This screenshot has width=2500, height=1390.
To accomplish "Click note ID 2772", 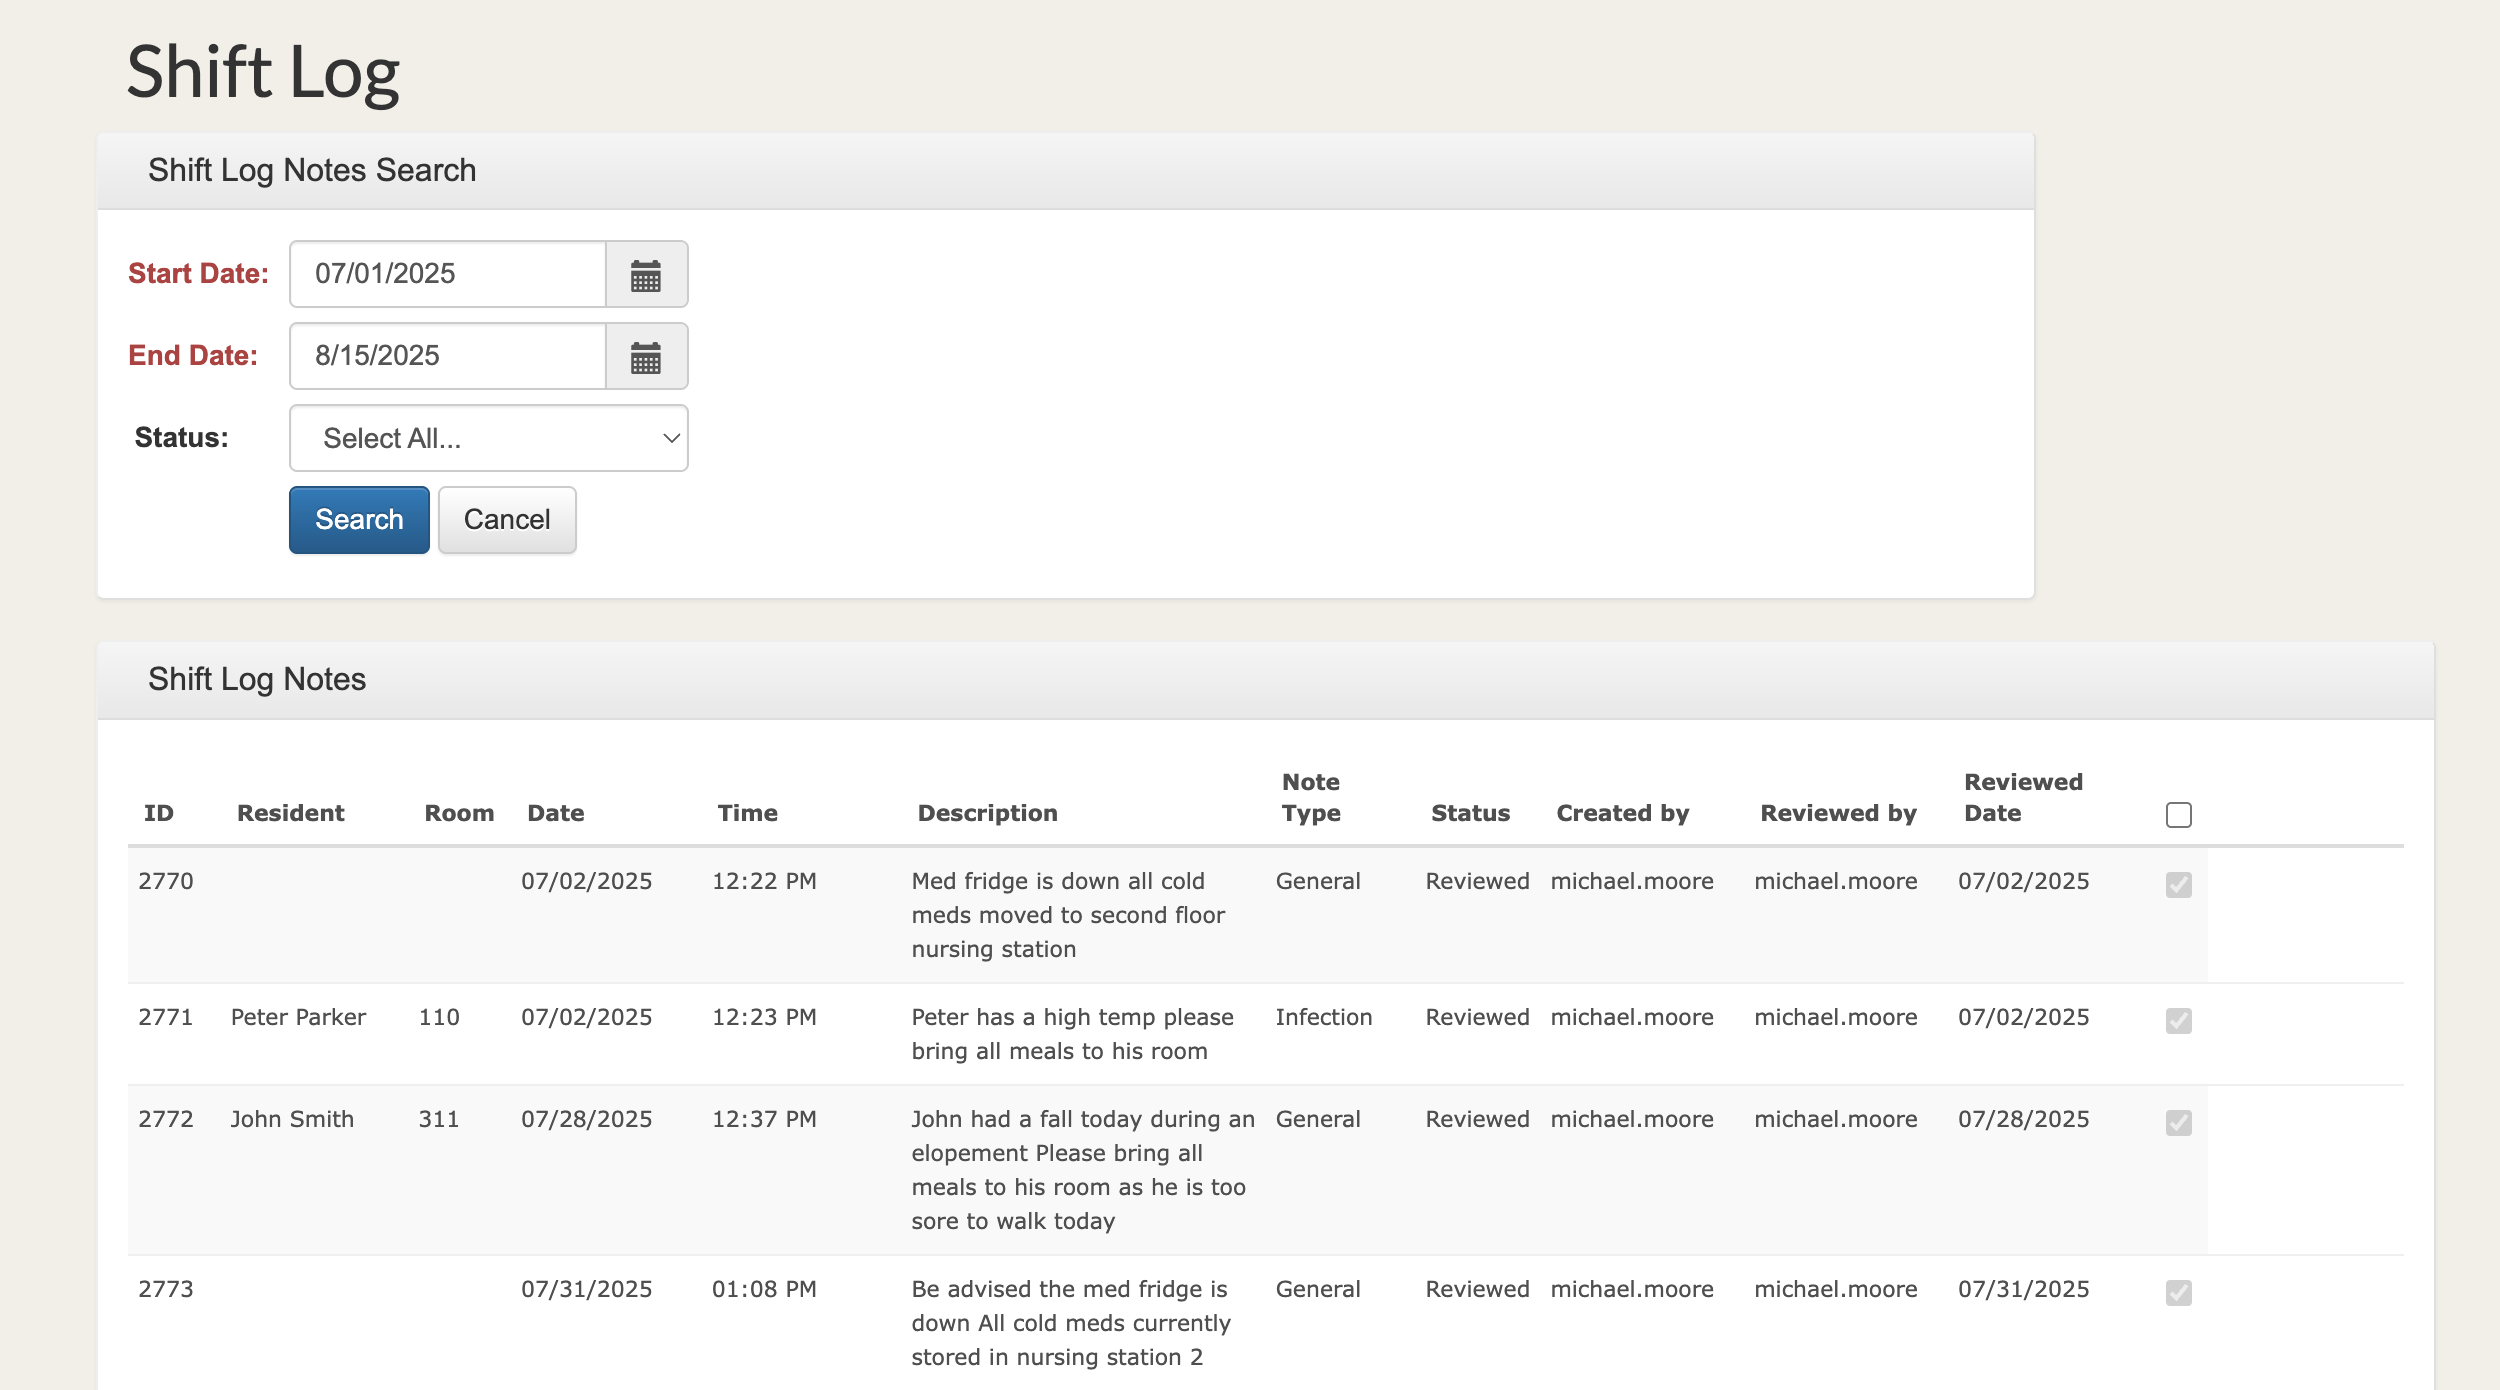I will 166,1119.
